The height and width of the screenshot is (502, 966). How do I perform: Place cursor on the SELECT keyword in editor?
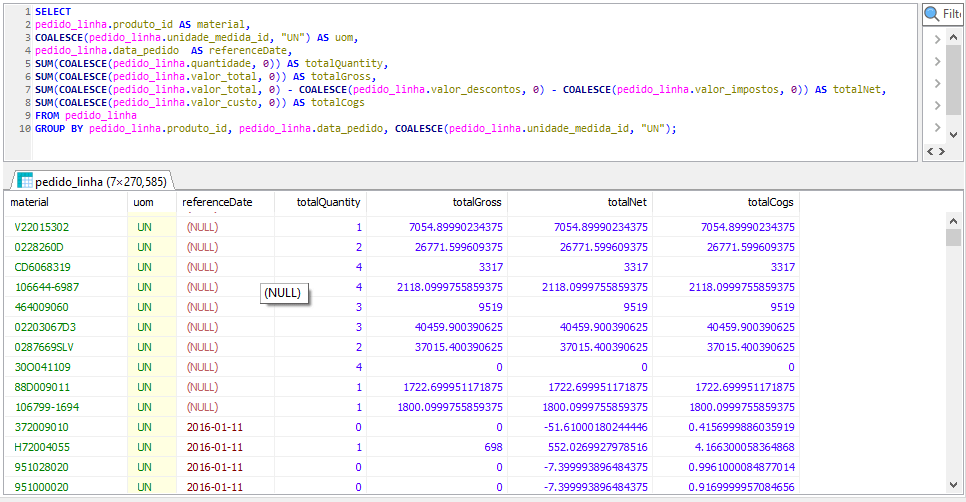click(52, 12)
